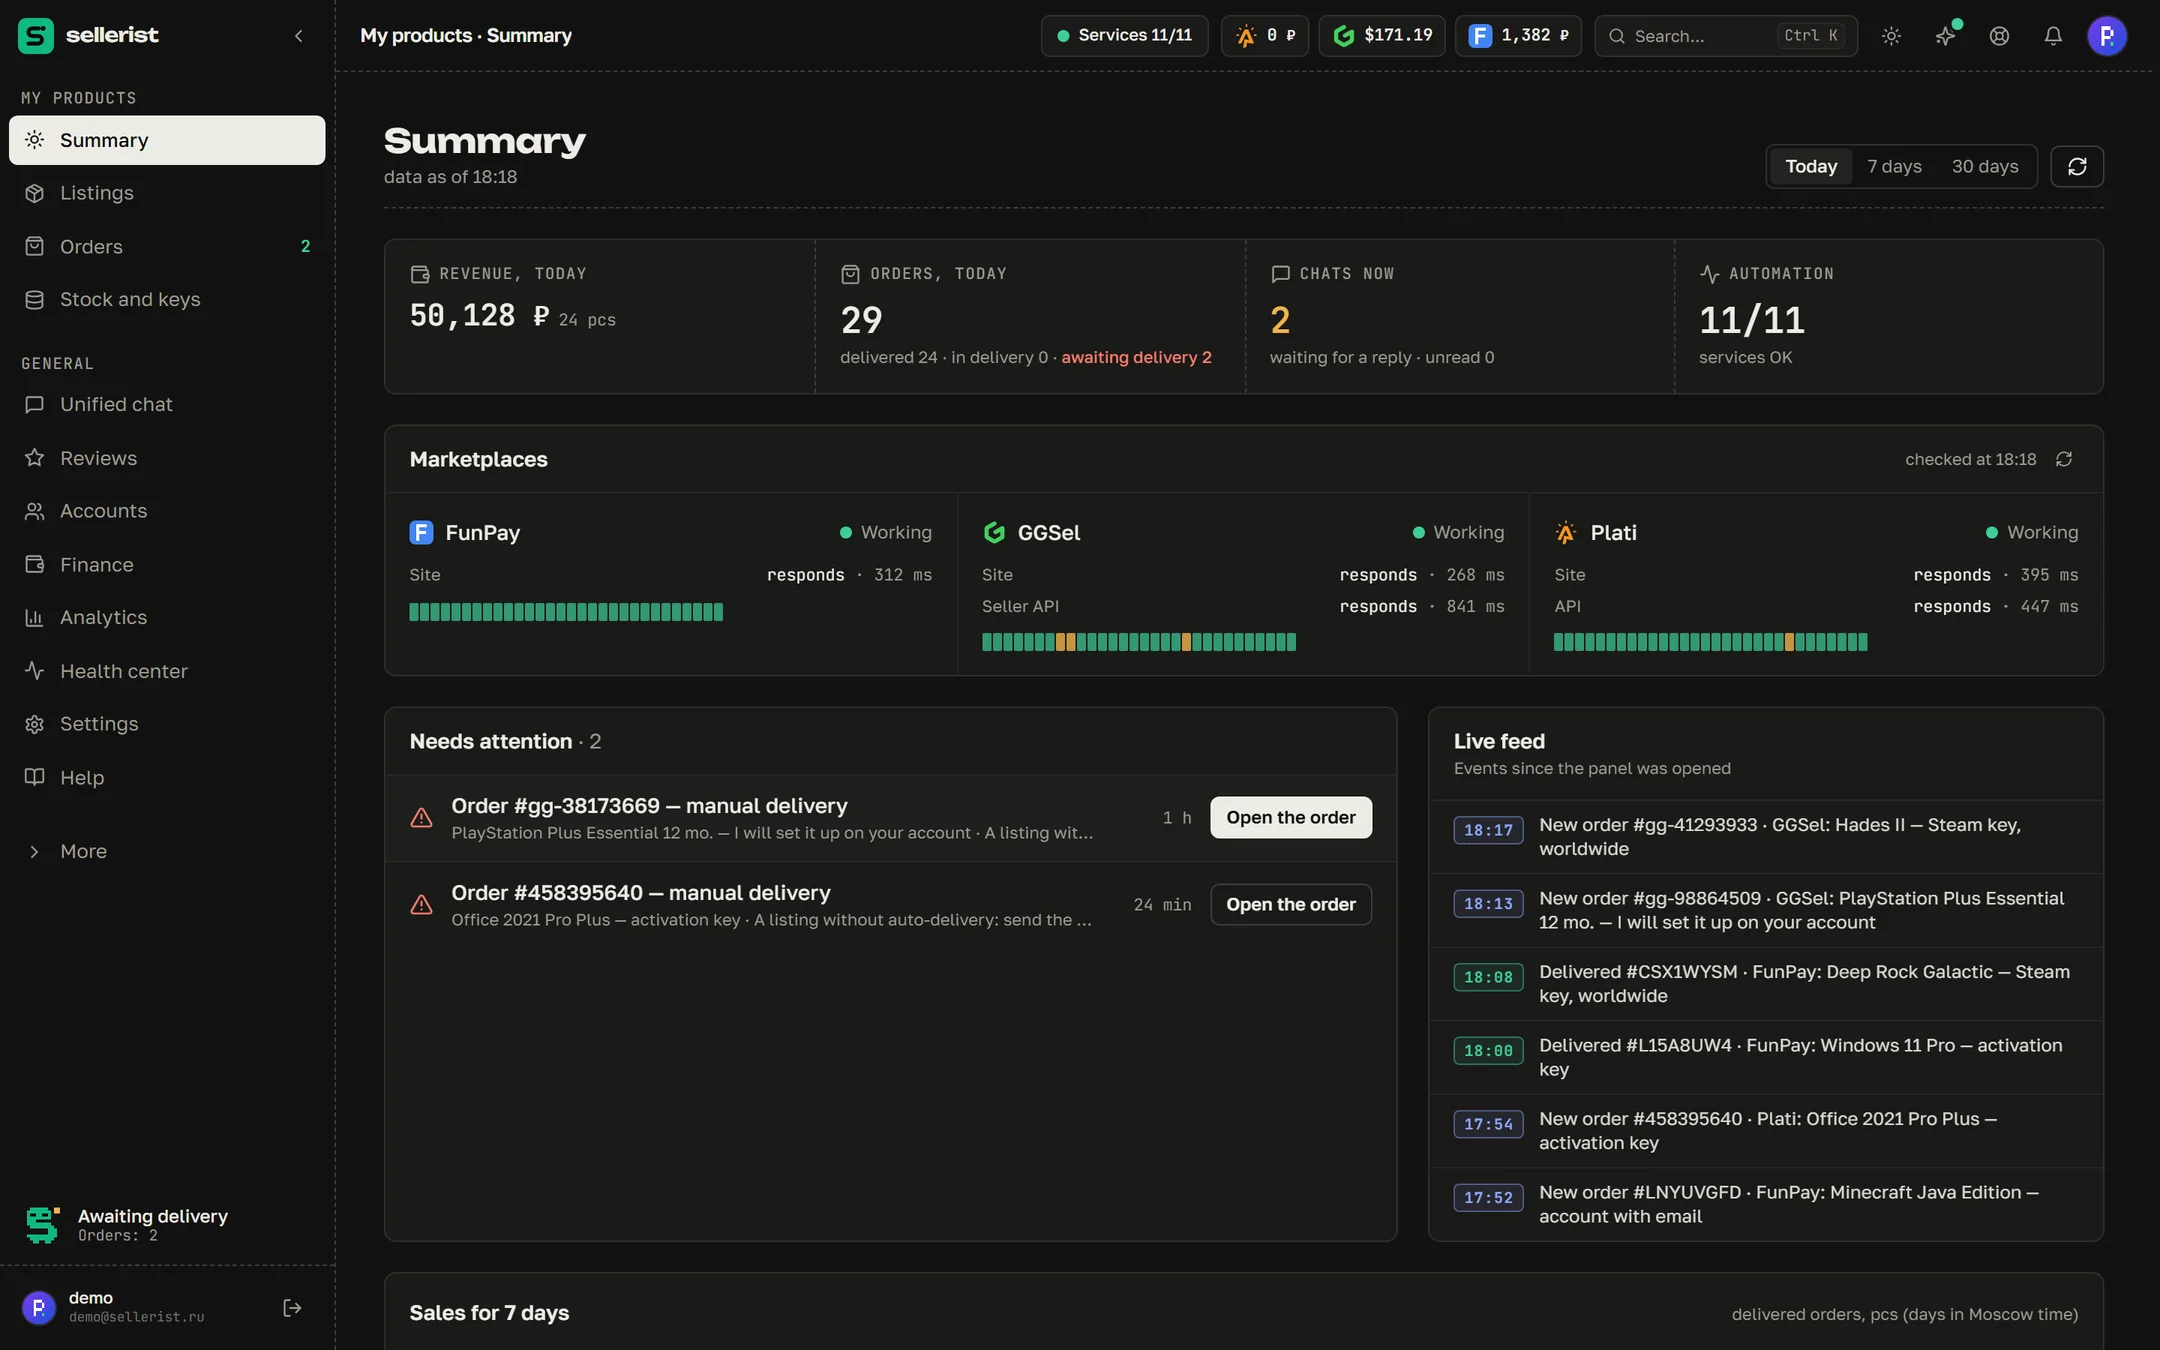The width and height of the screenshot is (2160, 1350).
Task: Open Health center
Action: click(167, 671)
